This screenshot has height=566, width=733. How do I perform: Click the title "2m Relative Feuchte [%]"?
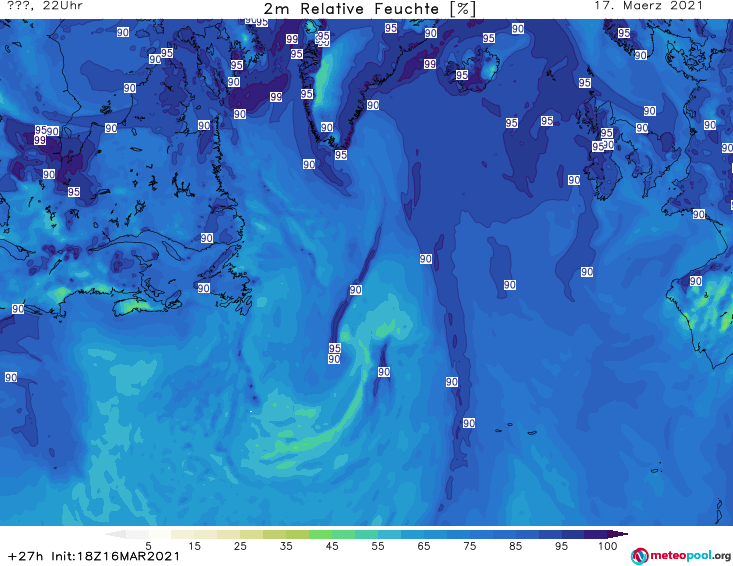[370, 9]
